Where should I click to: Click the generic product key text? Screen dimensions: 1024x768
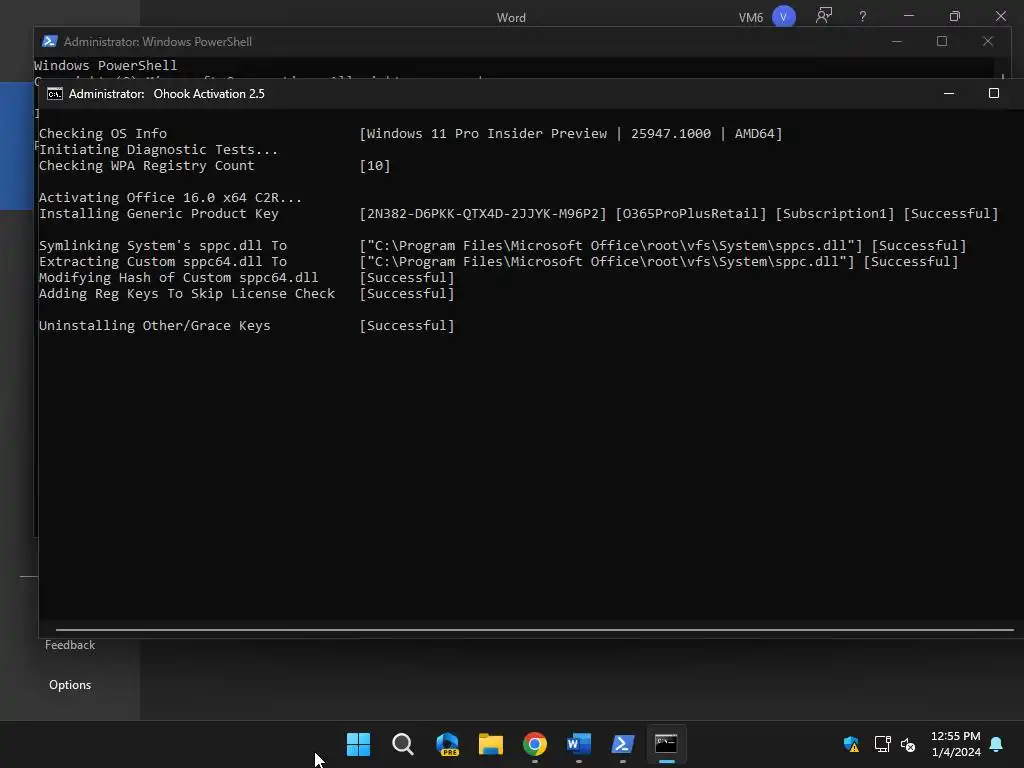coord(483,214)
